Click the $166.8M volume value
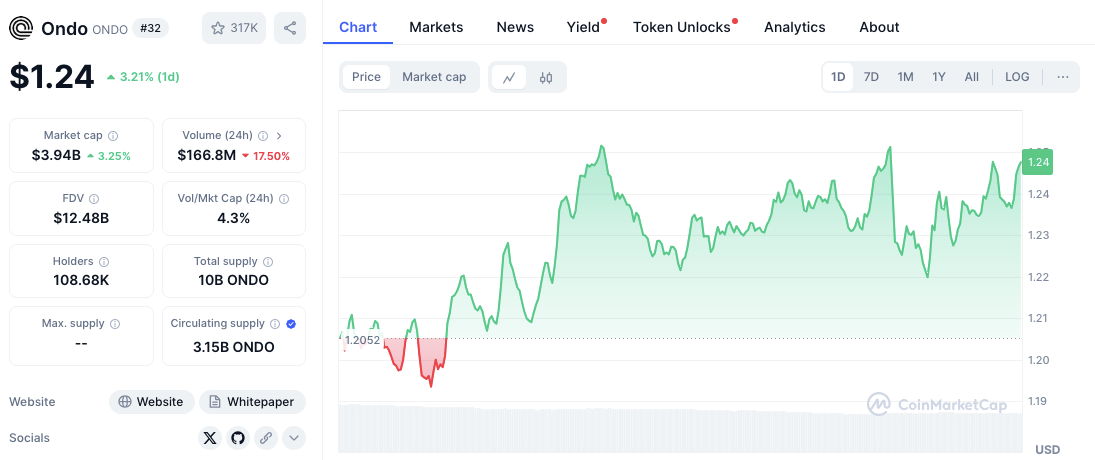The width and height of the screenshot is (1095, 460). pos(206,155)
